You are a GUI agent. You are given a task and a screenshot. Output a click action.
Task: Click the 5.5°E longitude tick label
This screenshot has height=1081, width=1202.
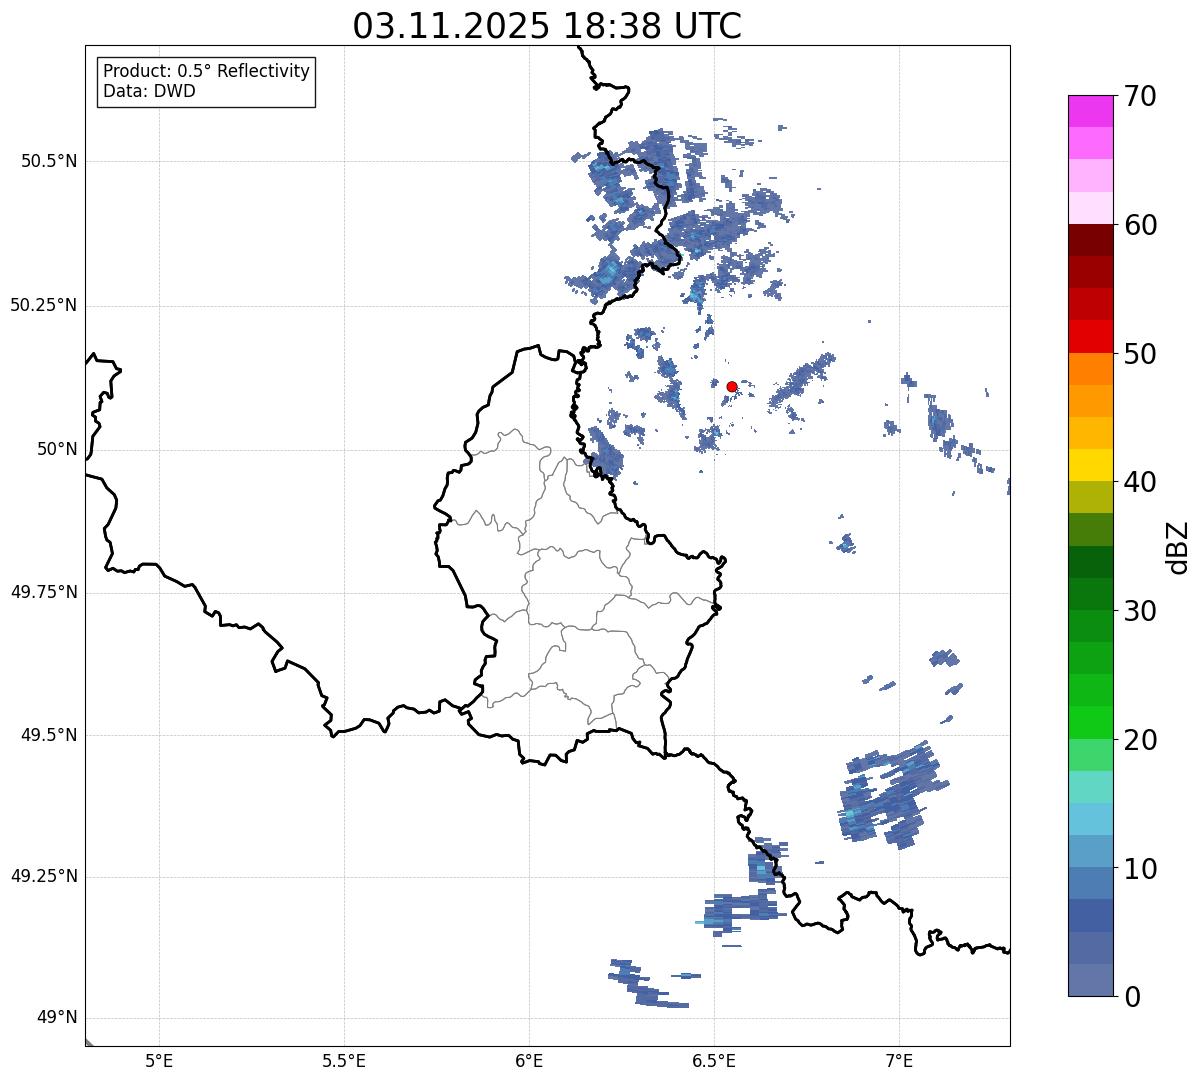pyautogui.click(x=344, y=1060)
